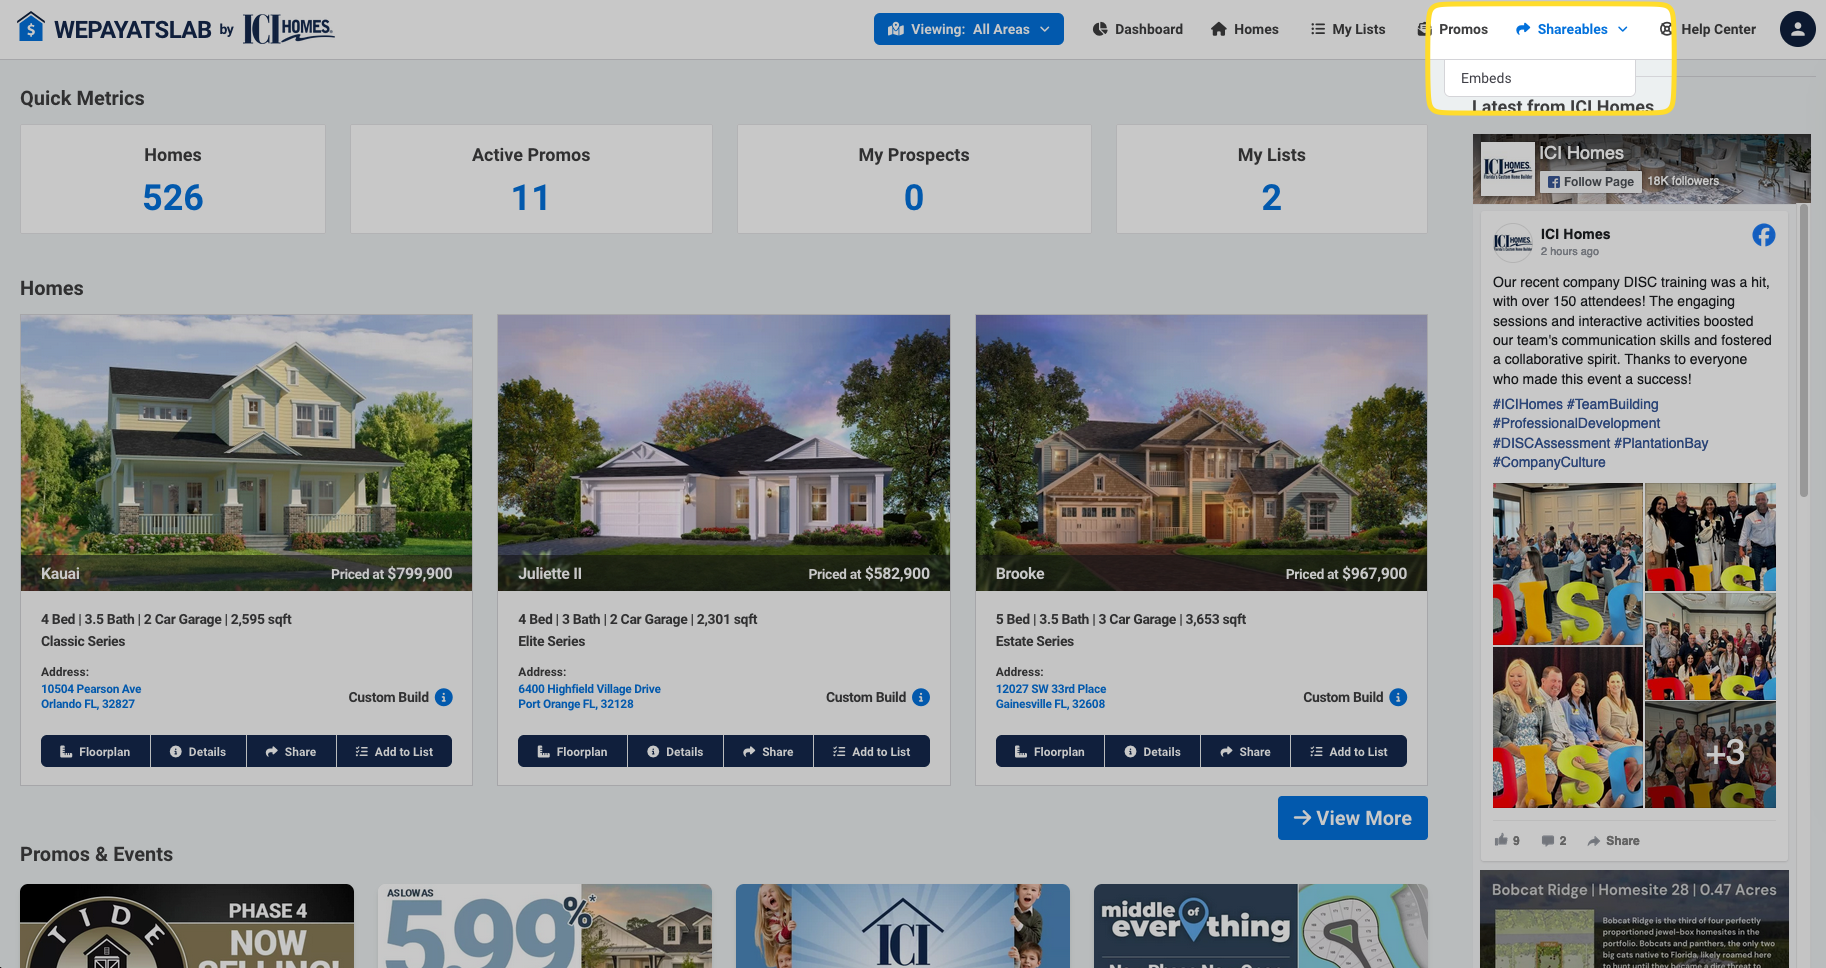Click the Homes metric card showing 526
The width and height of the screenshot is (1826, 968).
[x=173, y=179]
